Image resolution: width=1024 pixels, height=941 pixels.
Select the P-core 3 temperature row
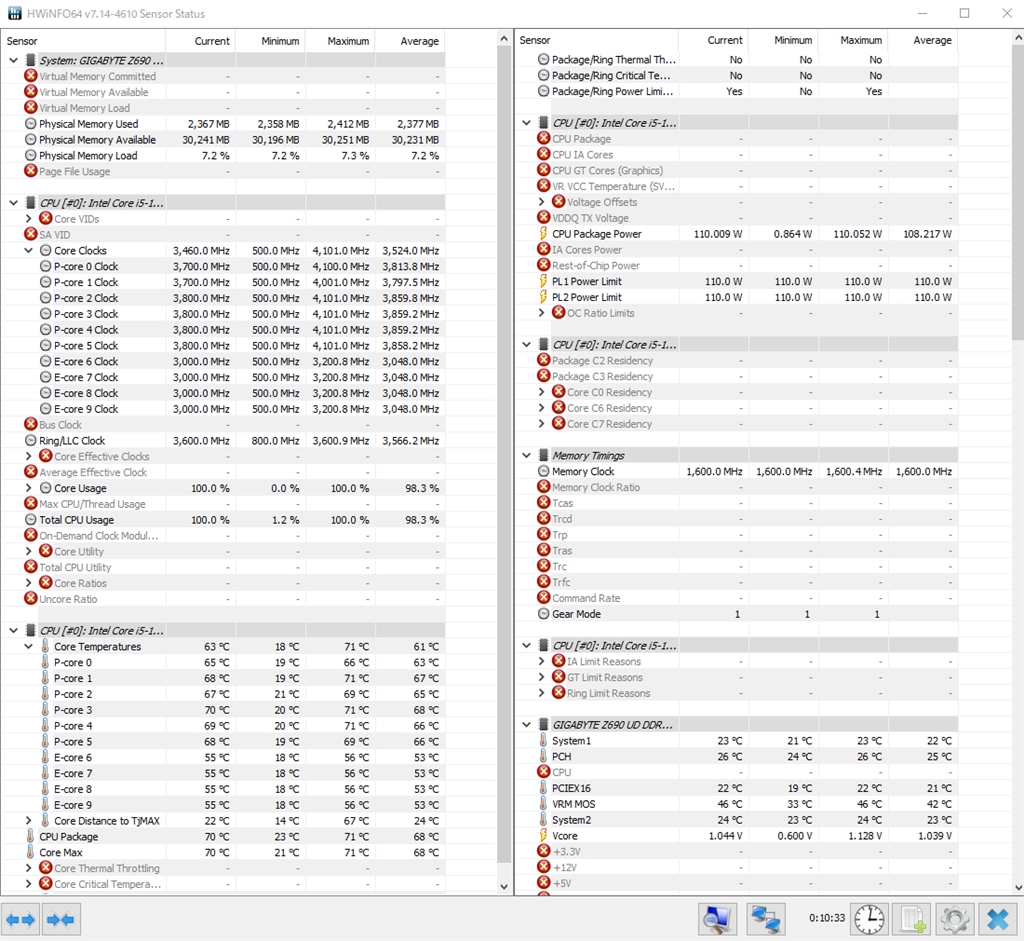(x=223, y=710)
